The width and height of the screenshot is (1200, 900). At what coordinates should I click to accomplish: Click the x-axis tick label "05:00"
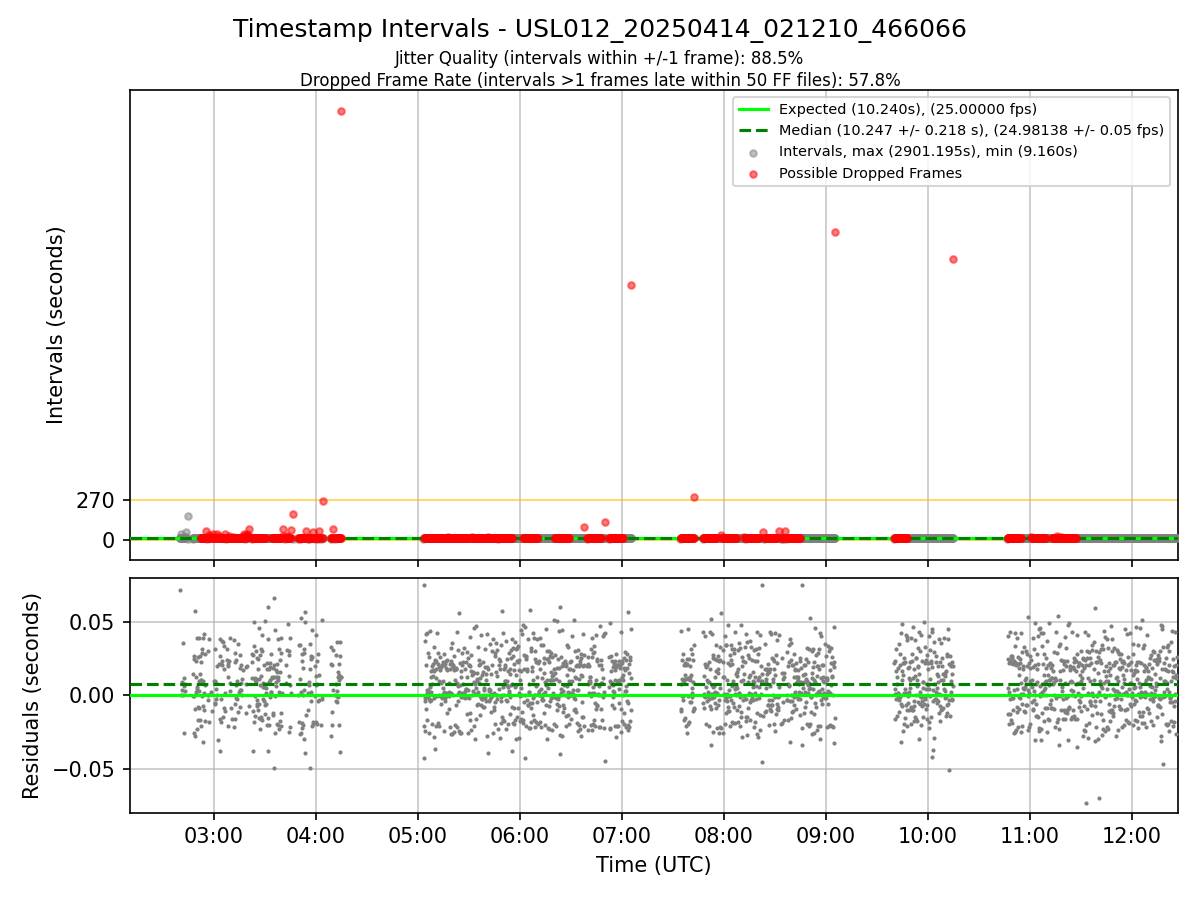click(x=418, y=835)
